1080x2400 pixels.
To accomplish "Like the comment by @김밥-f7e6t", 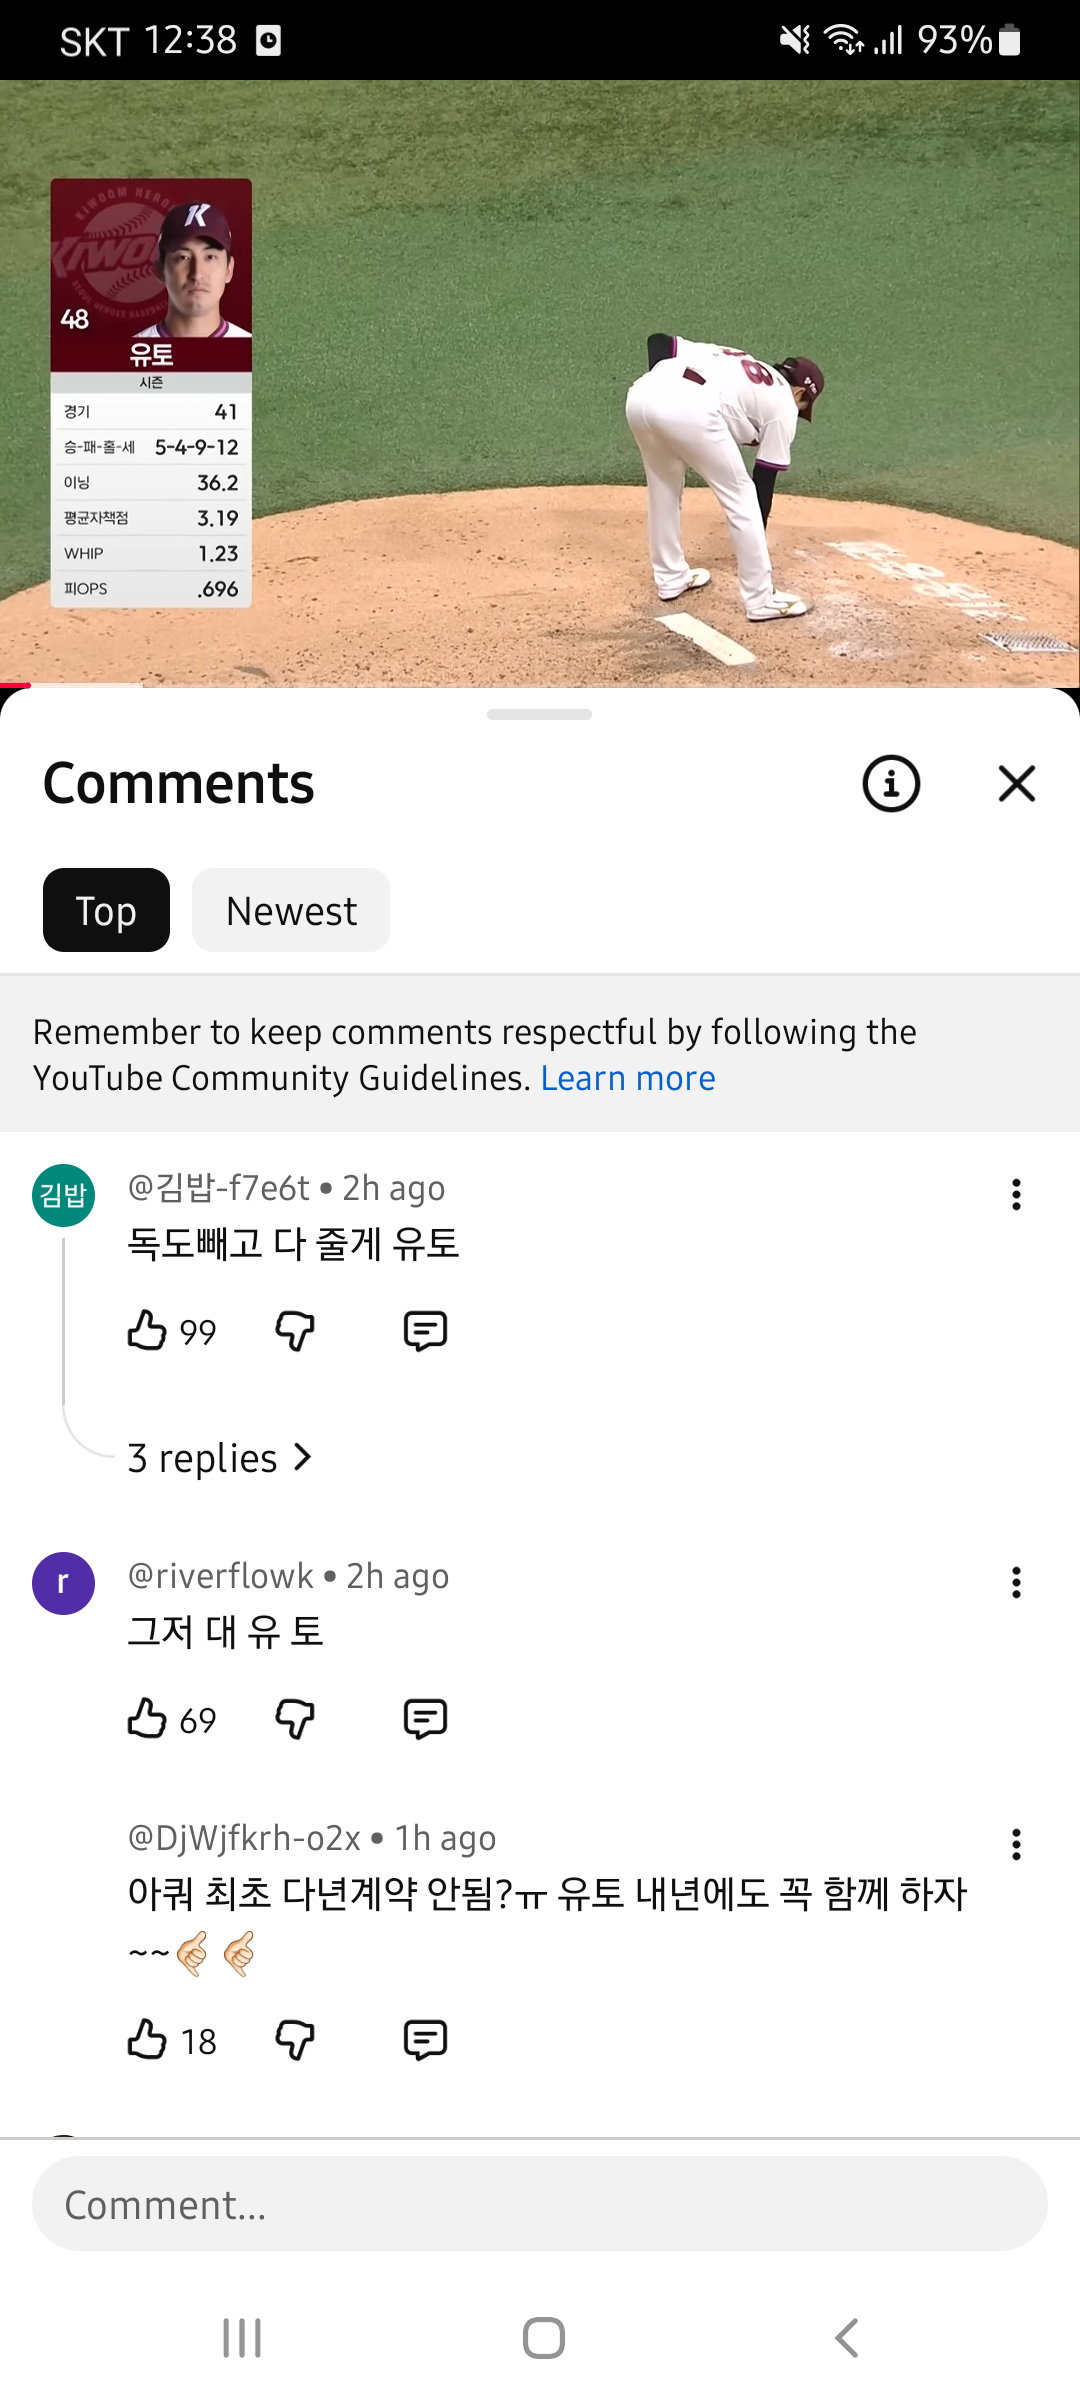I will click(147, 1331).
